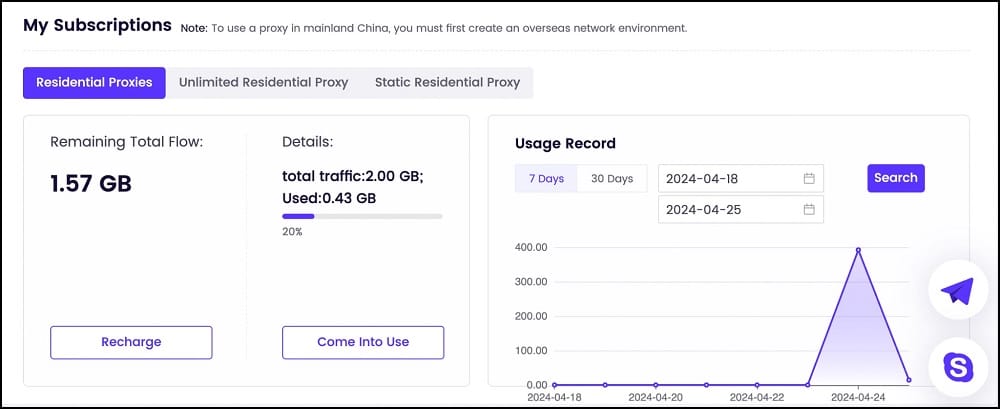Open the Skype contact icon
This screenshot has height=409, width=1000.
(959, 368)
